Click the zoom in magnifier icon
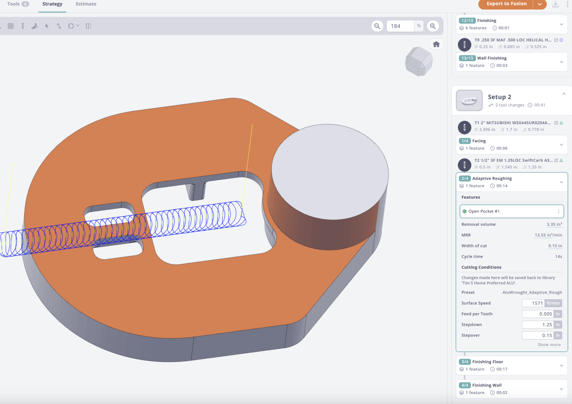Image resolution: width=572 pixels, height=404 pixels. [433, 26]
